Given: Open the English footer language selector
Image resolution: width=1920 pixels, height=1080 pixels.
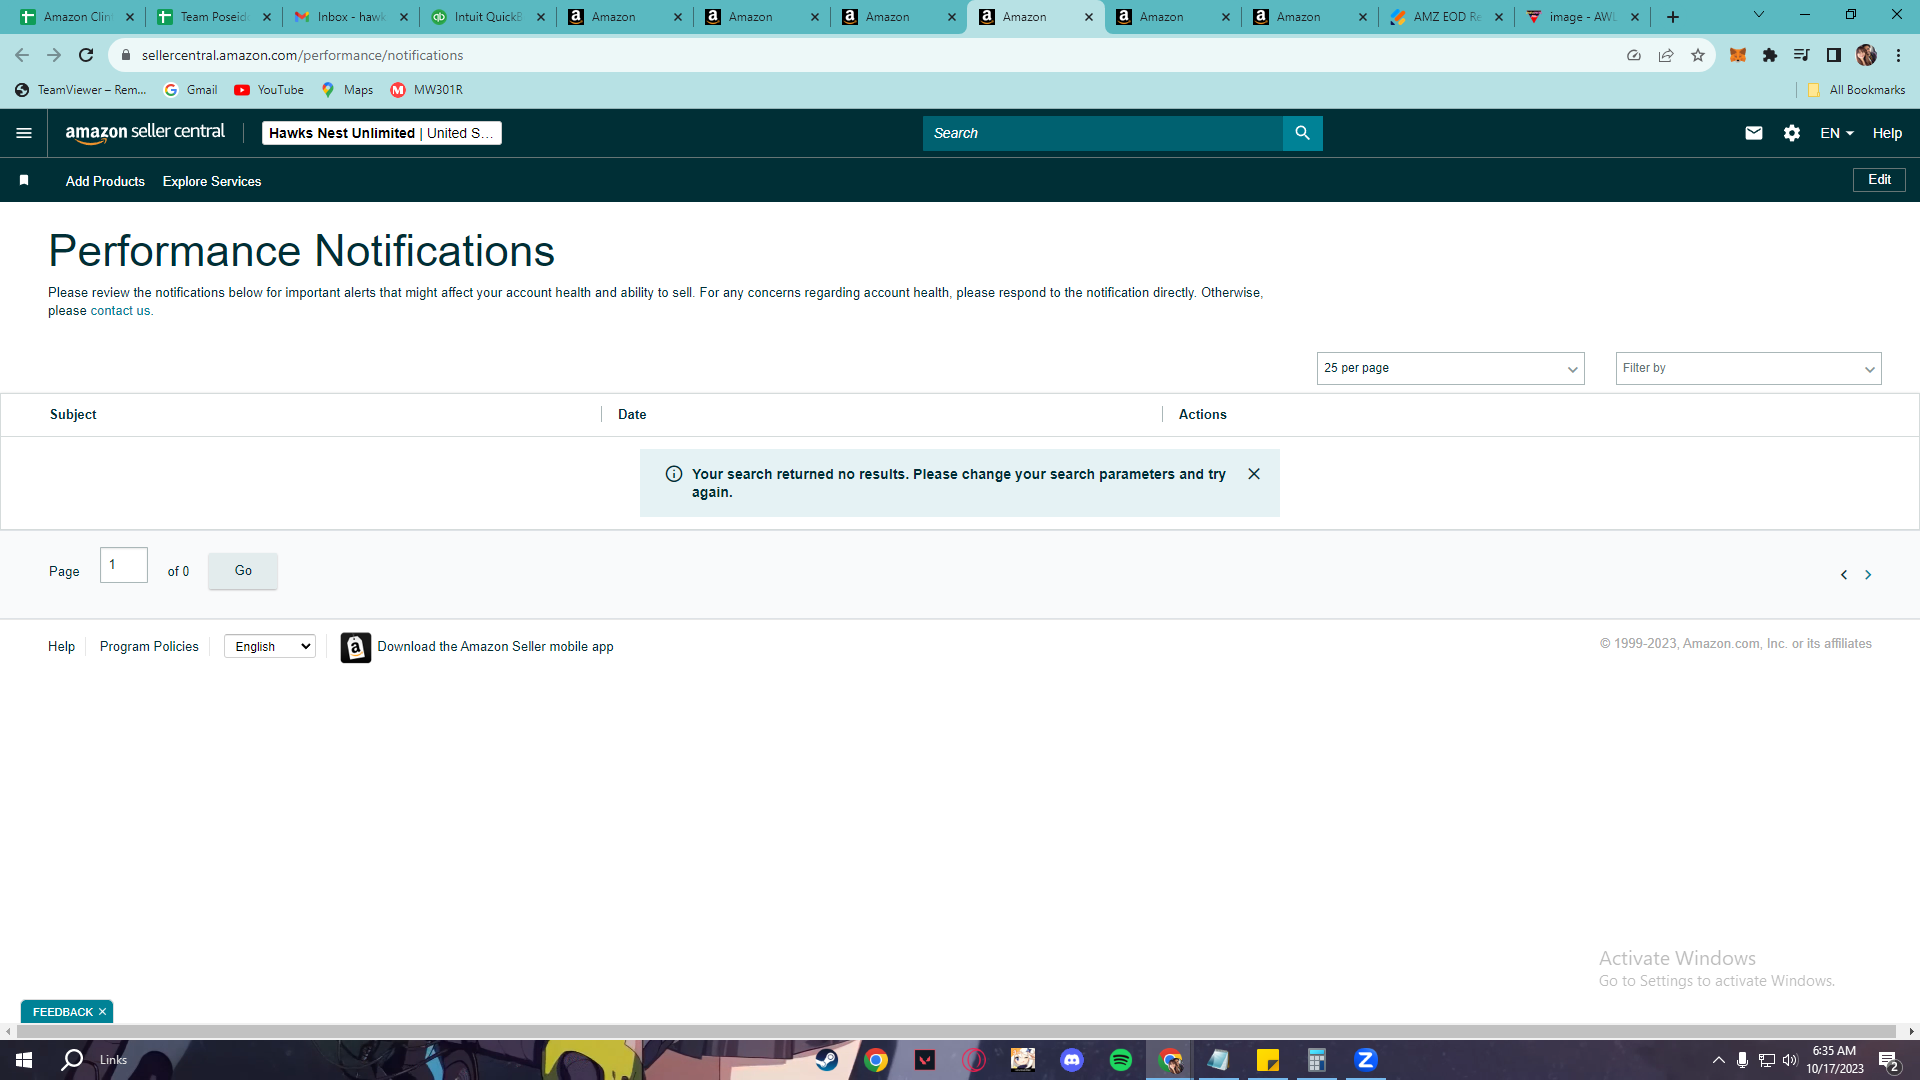Looking at the screenshot, I should click(270, 647).
